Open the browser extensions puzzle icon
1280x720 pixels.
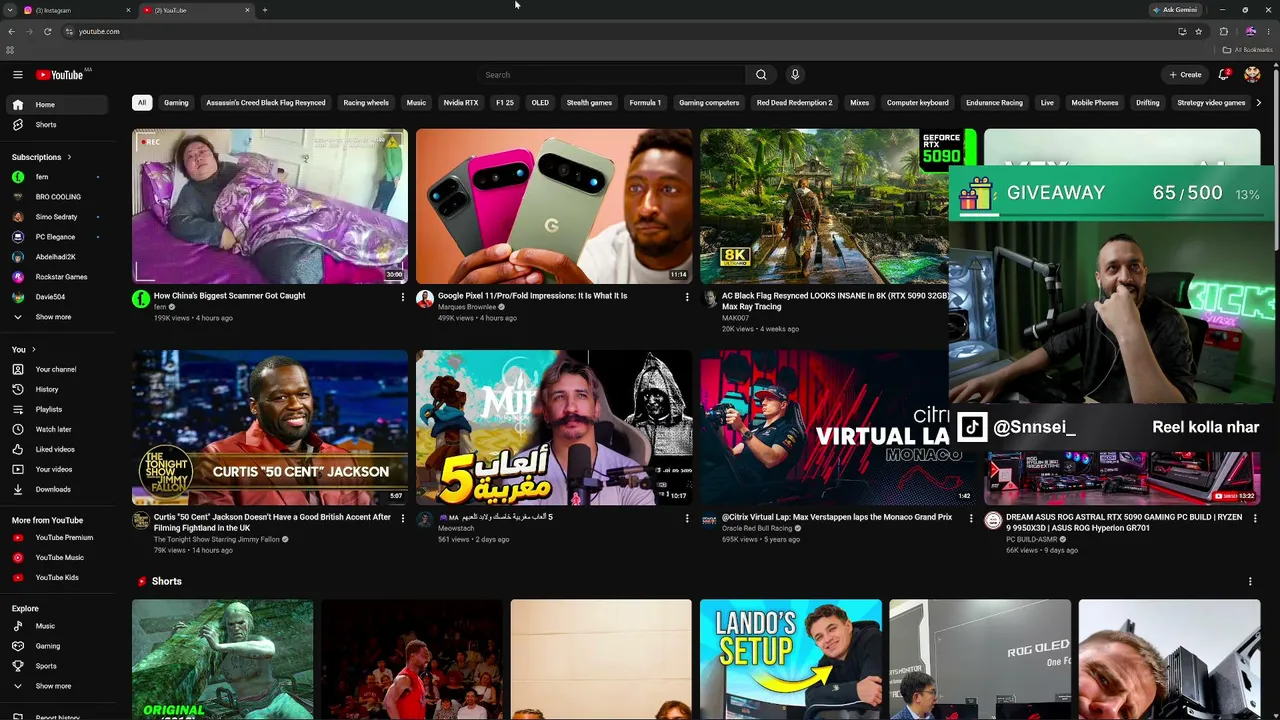pos(1224,31)
